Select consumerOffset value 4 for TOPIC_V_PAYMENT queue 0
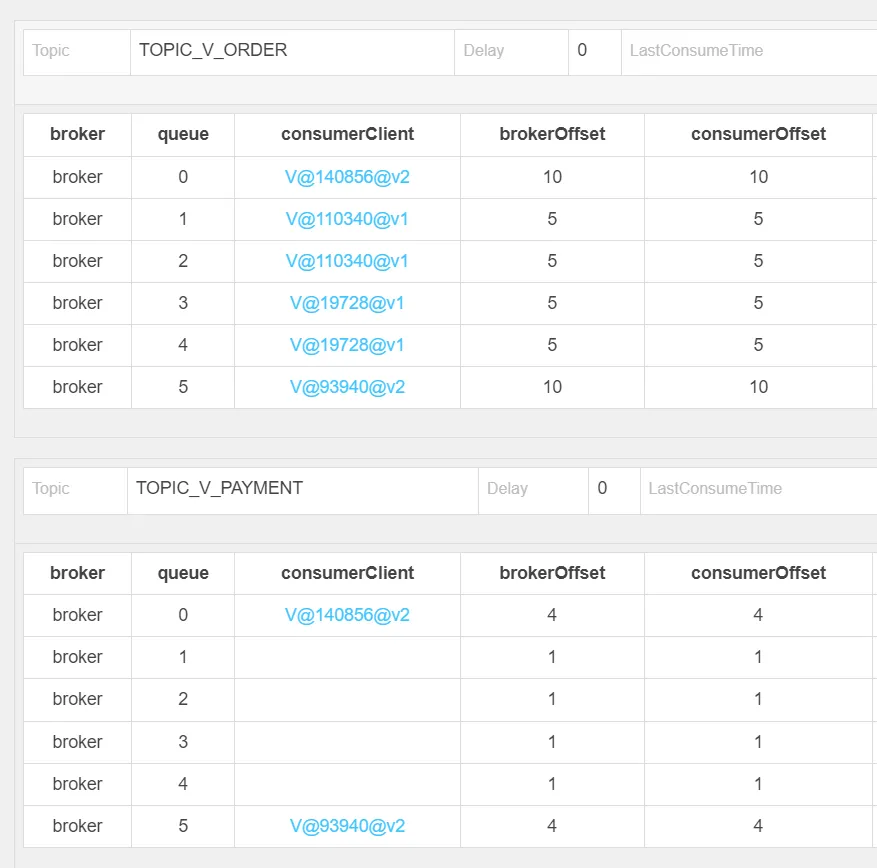 pyautogui.click(x=758, y=615)
